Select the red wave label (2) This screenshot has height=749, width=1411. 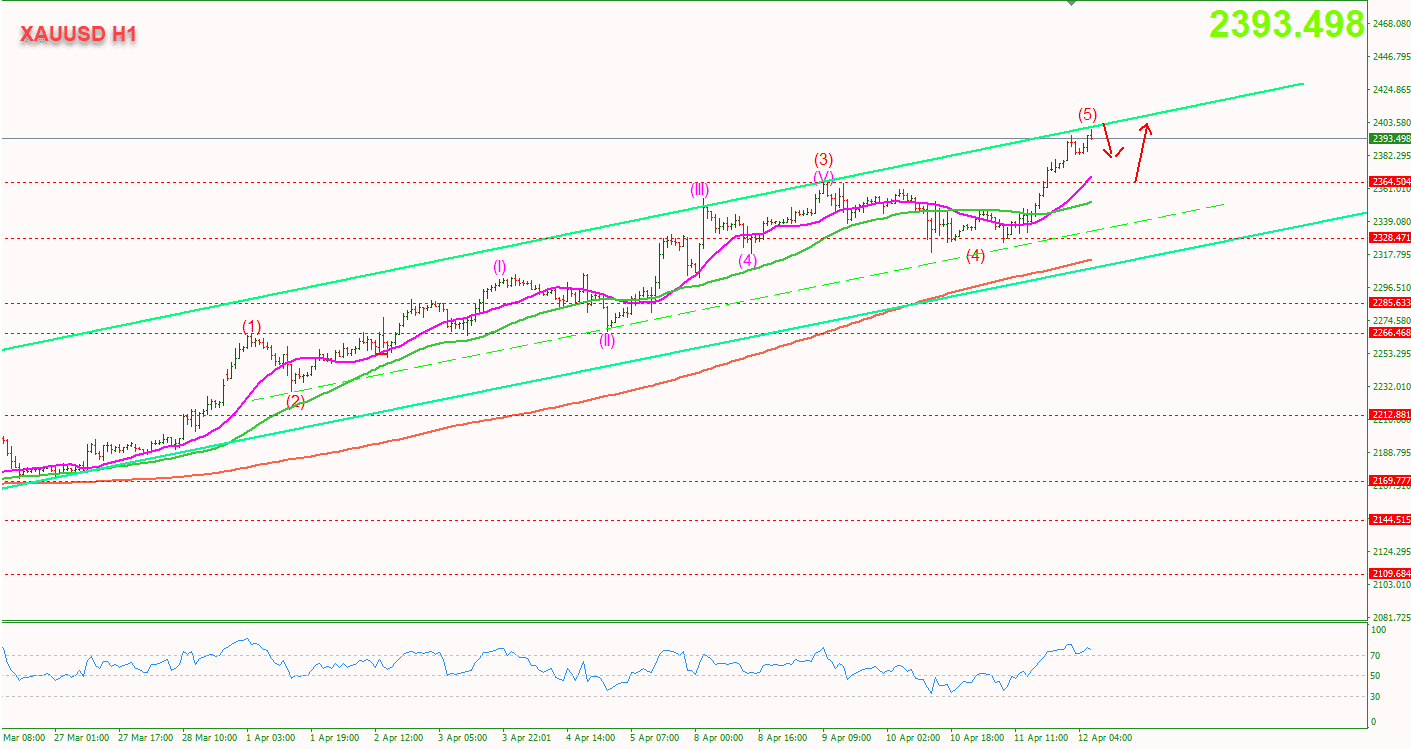click(x=295, y=401)
